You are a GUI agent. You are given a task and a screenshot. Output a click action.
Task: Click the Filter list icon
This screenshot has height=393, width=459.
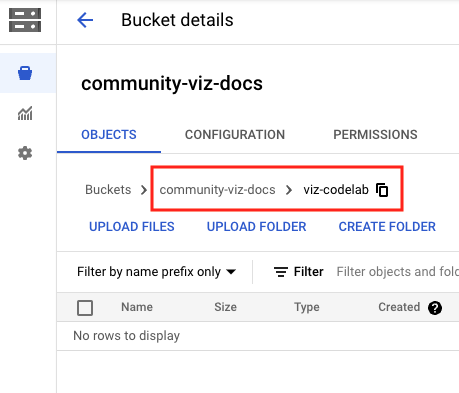(x=281, y=272)
